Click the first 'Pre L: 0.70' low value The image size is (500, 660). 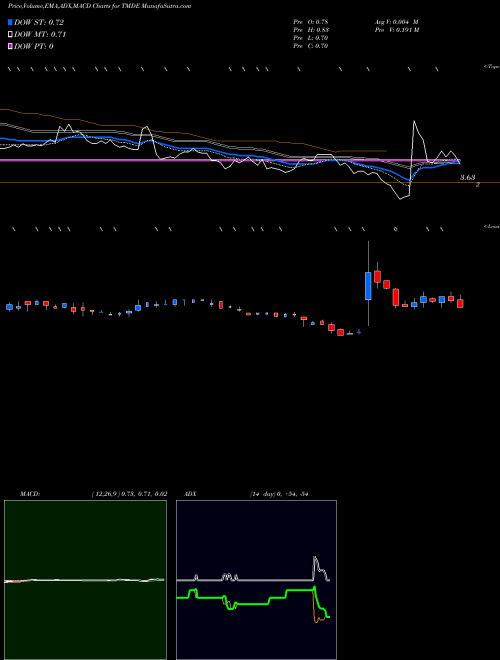point(311,38)
